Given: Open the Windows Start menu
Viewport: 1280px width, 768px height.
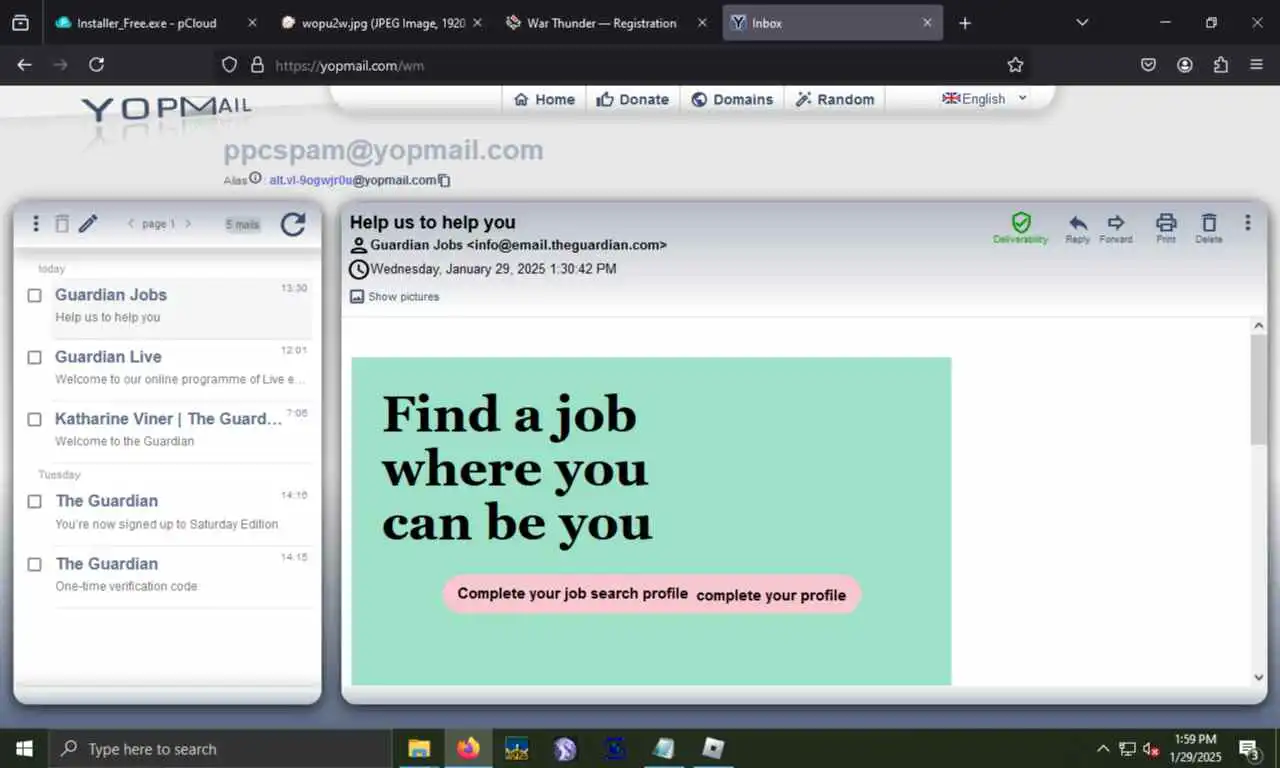Looking at the screenshot, I should tap(24, 749).
